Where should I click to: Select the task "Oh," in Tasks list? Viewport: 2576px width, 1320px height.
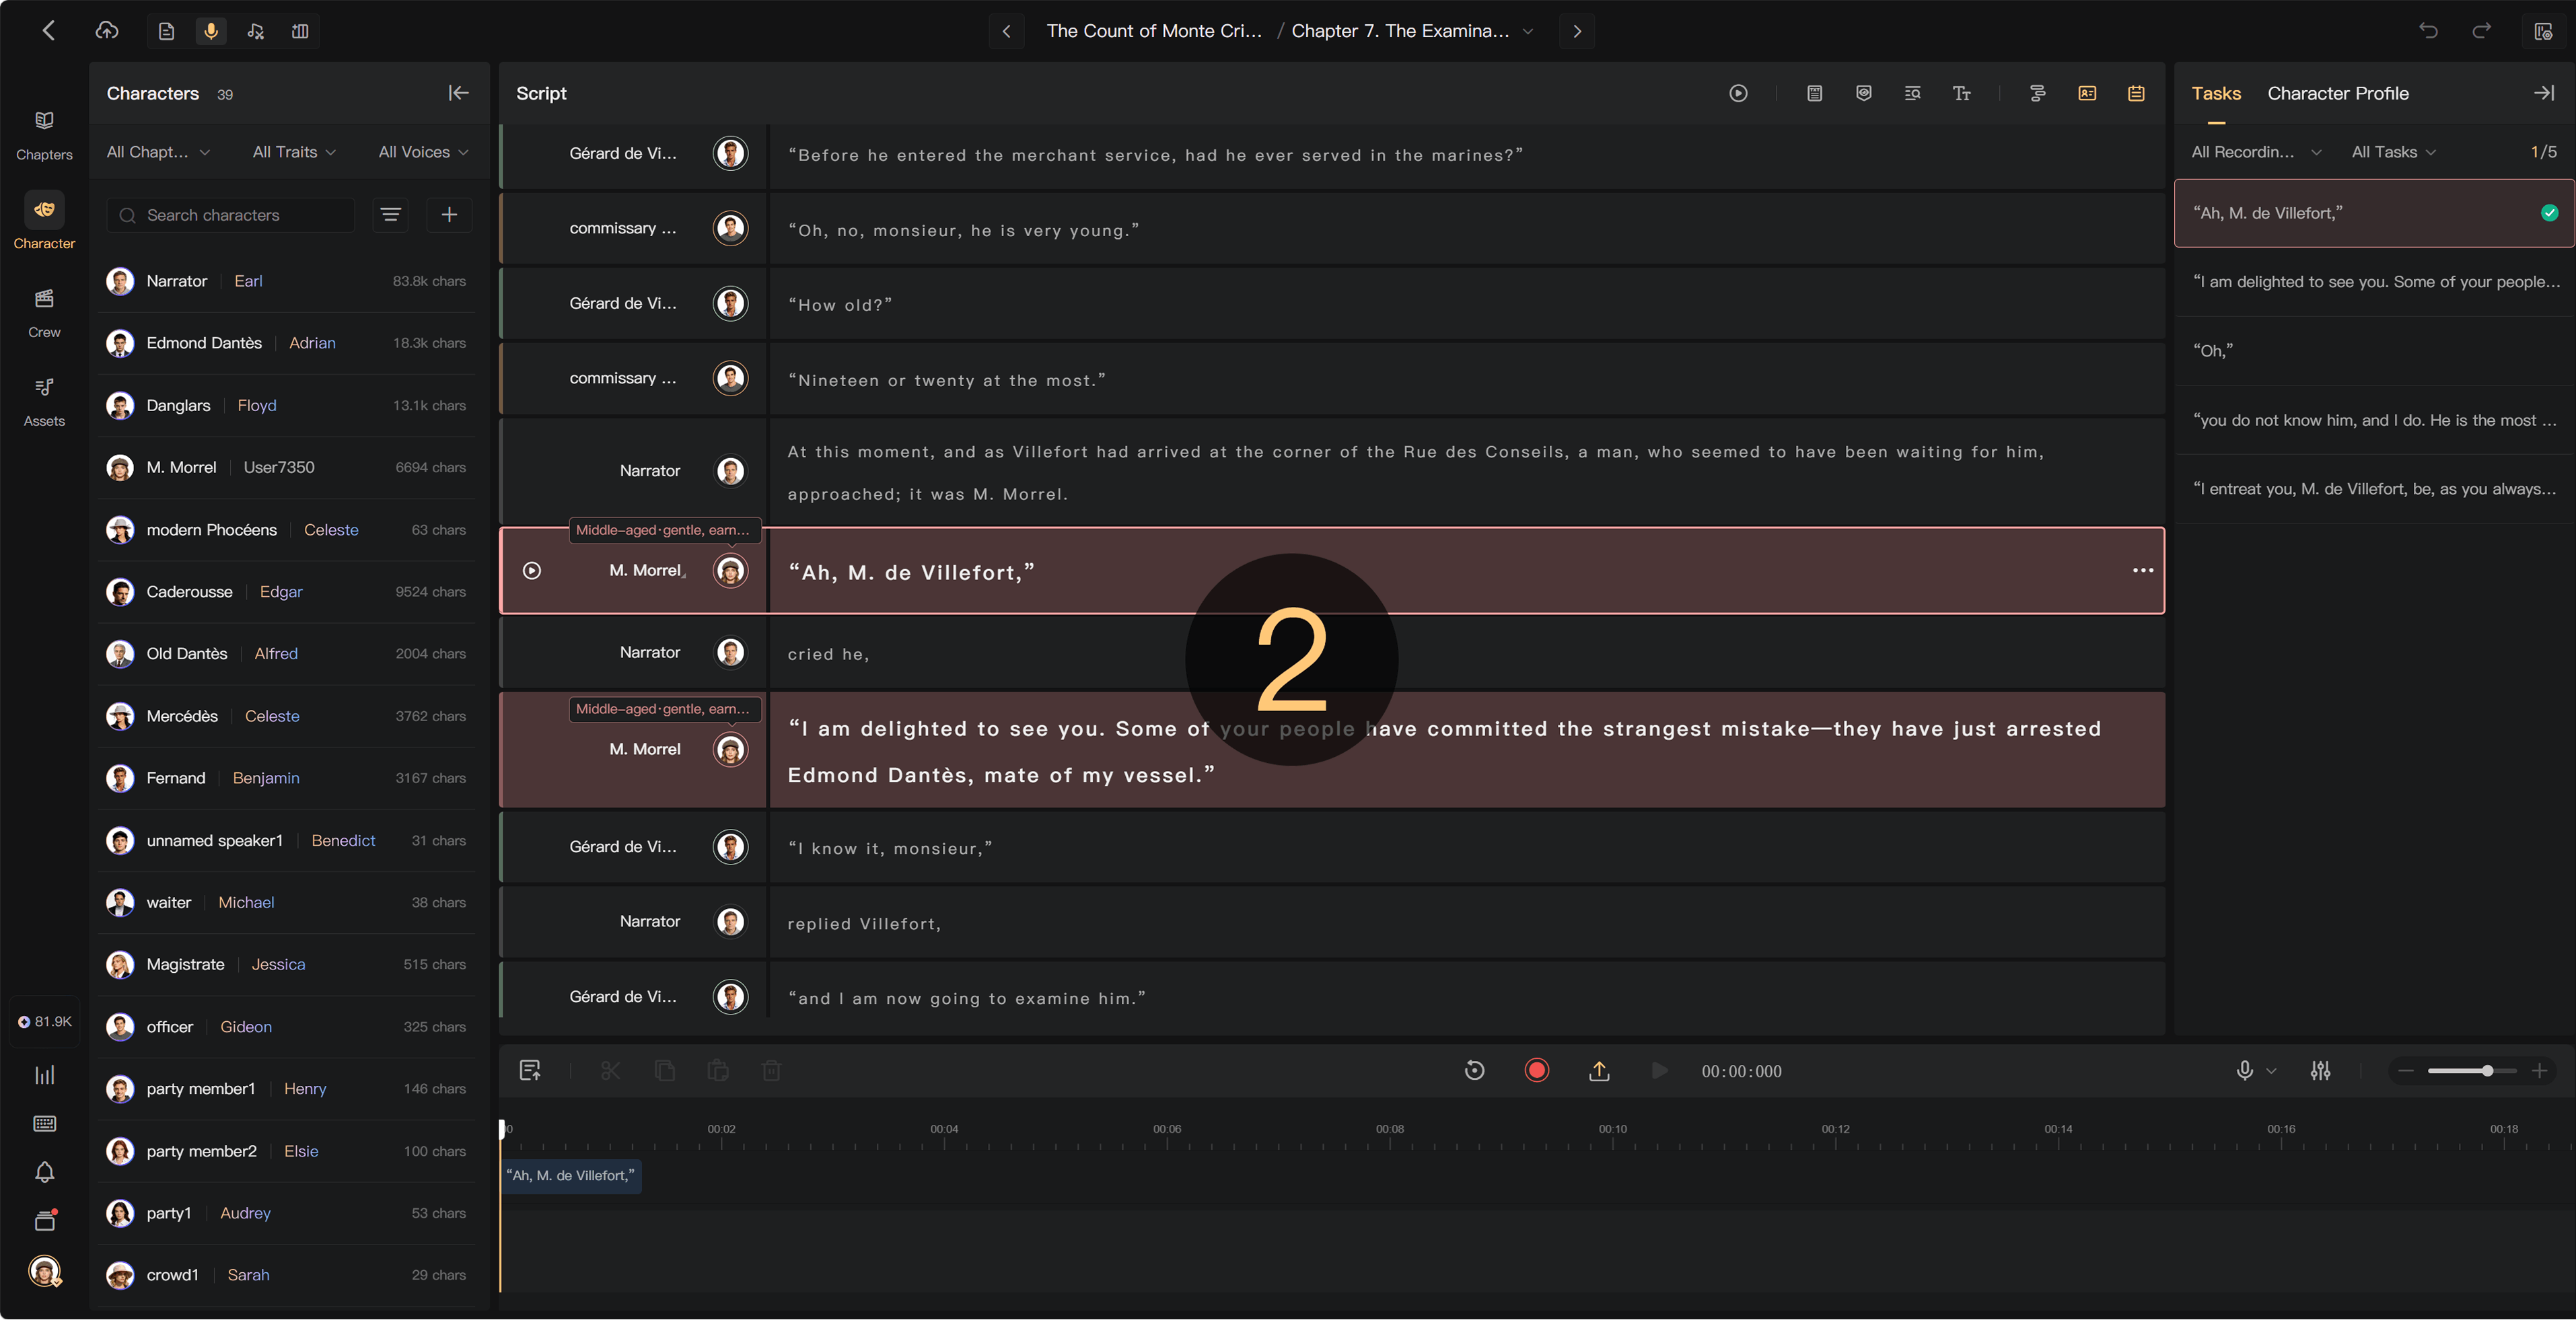coord(2374,351)
